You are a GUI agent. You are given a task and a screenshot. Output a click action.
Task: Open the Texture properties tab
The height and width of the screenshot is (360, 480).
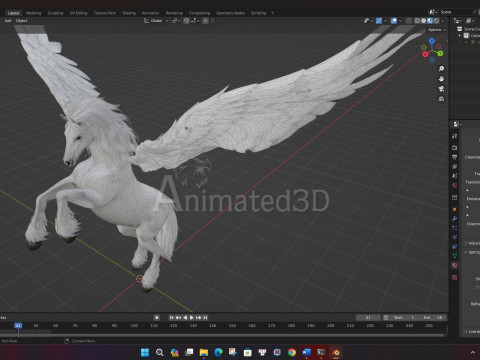[x=455, y=277]
